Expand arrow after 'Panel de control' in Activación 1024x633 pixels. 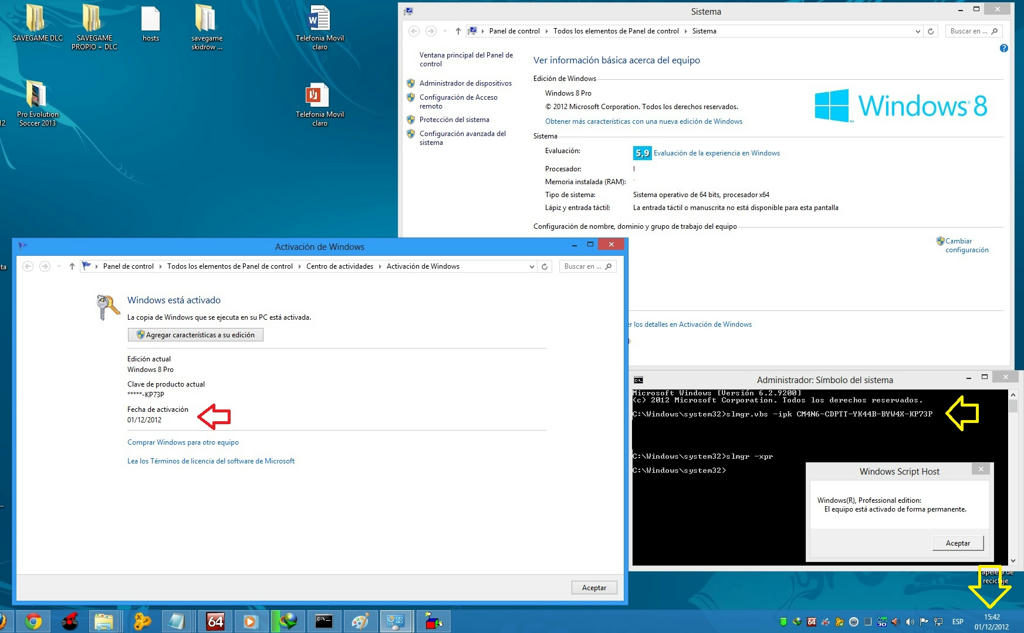click(x=161, y=267)
